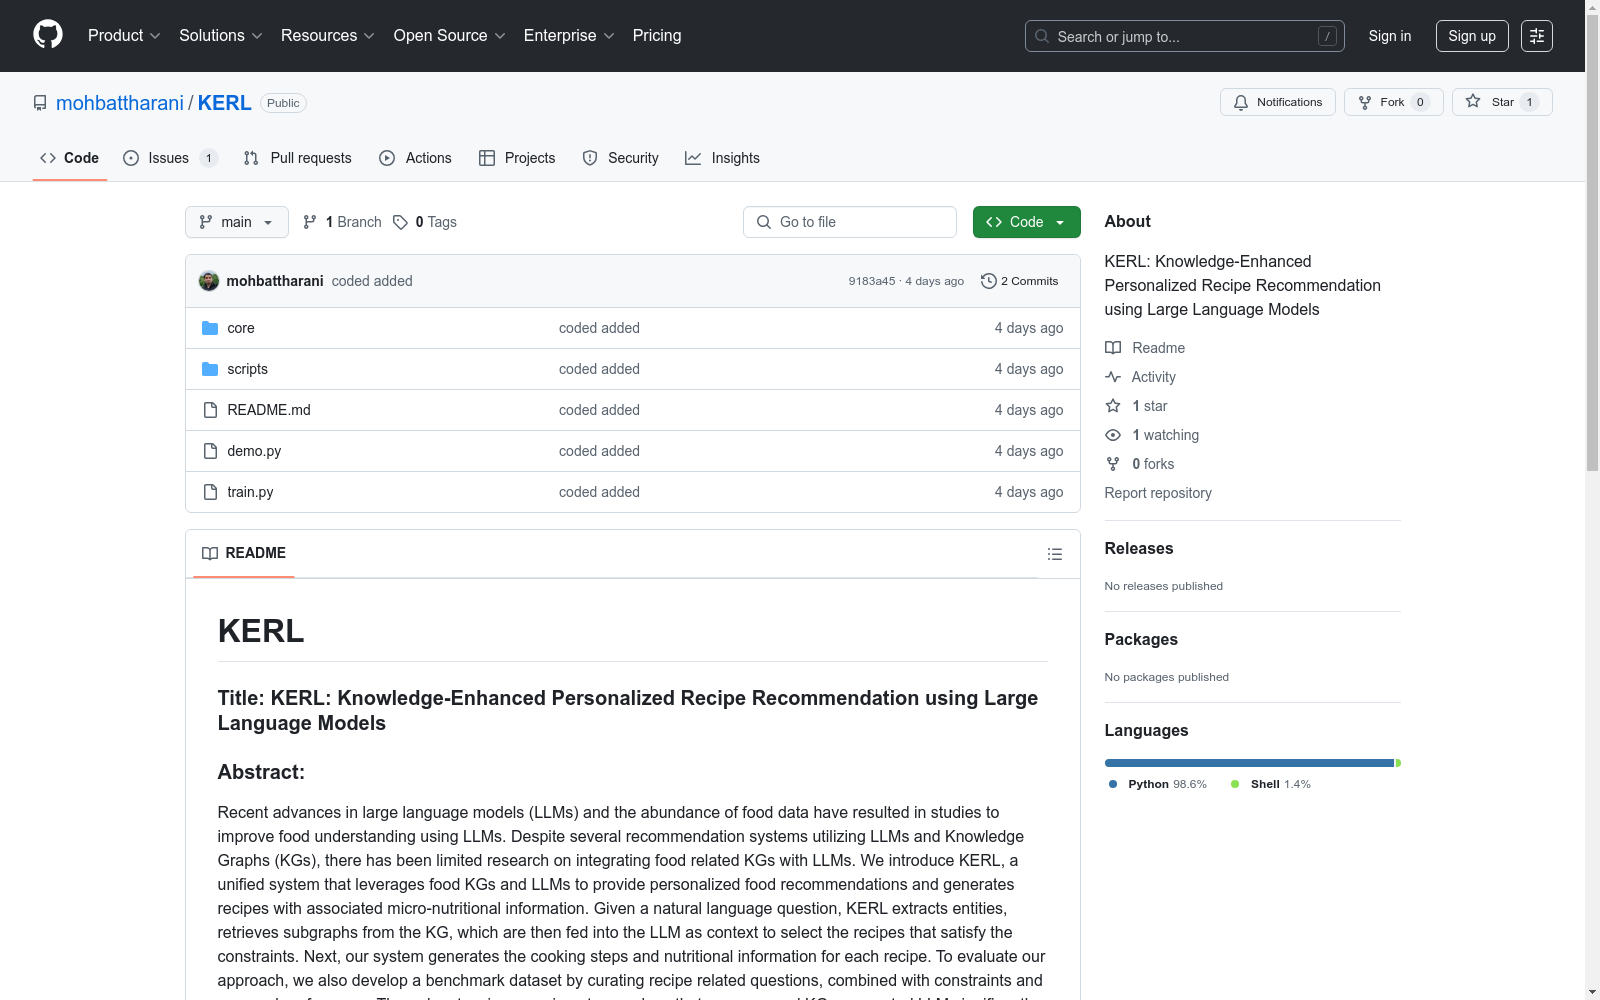
Task: Click the repository icon beside mohbattharani
Action: (x=40, y=103)
